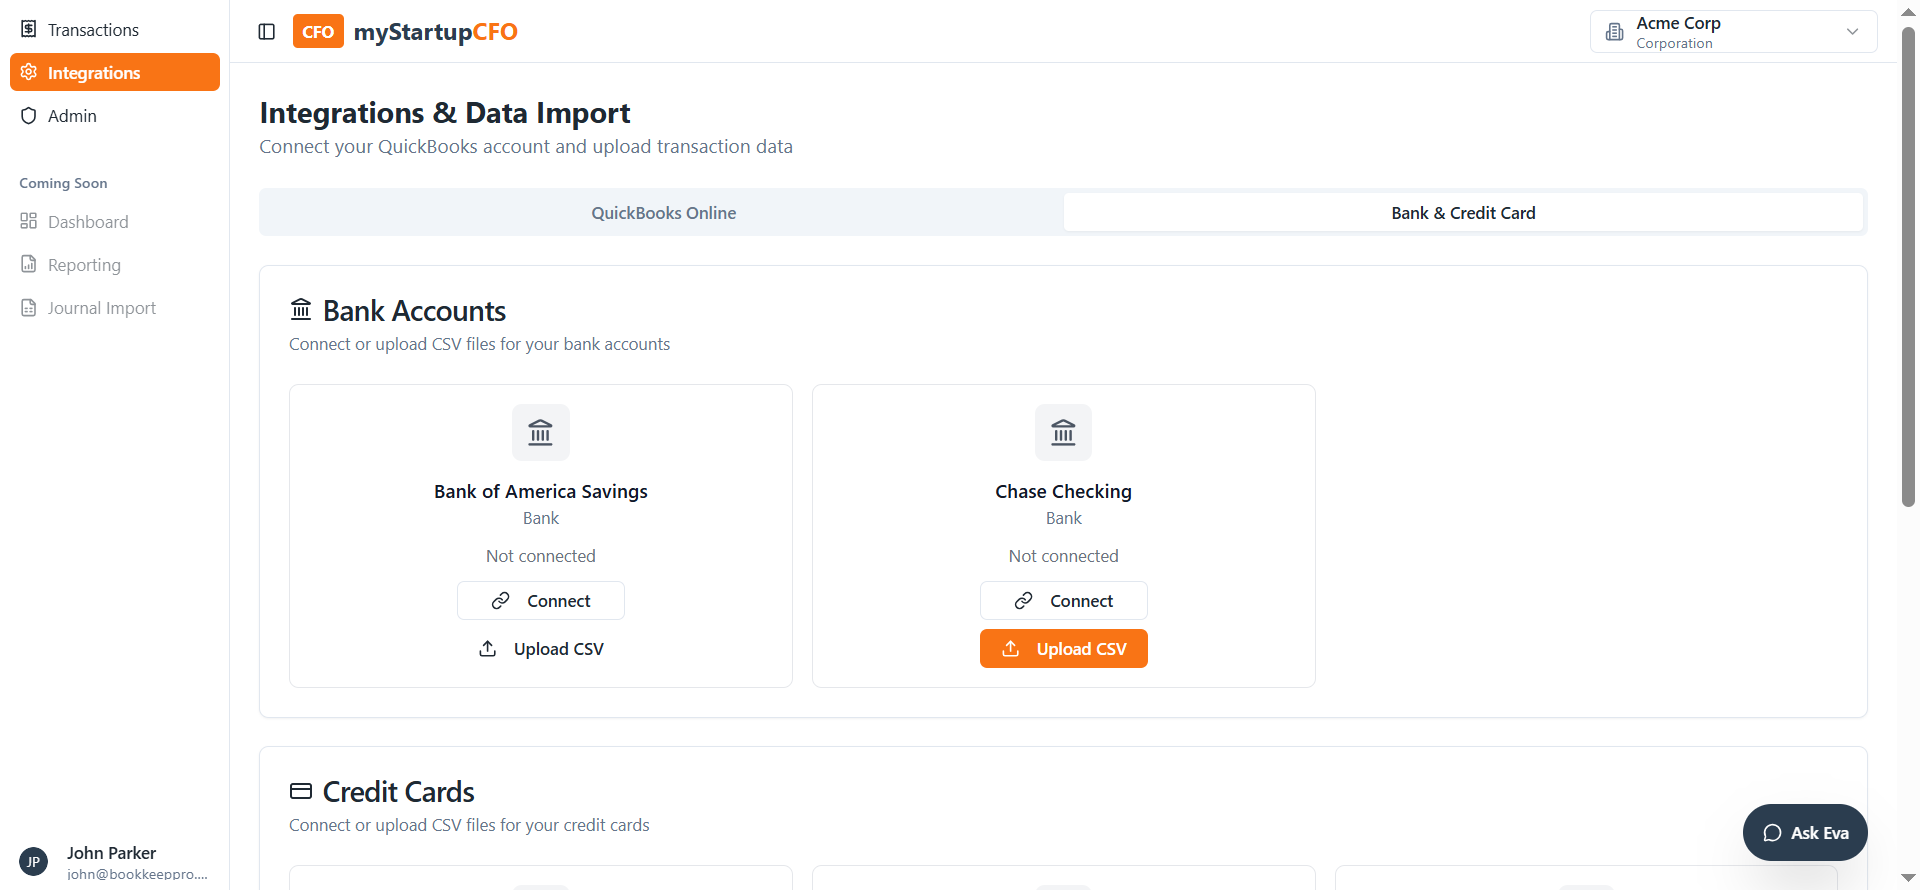Select the Bank & Credit Card tab
This screenshot has height=890, width=1920.
point(1463,213)
